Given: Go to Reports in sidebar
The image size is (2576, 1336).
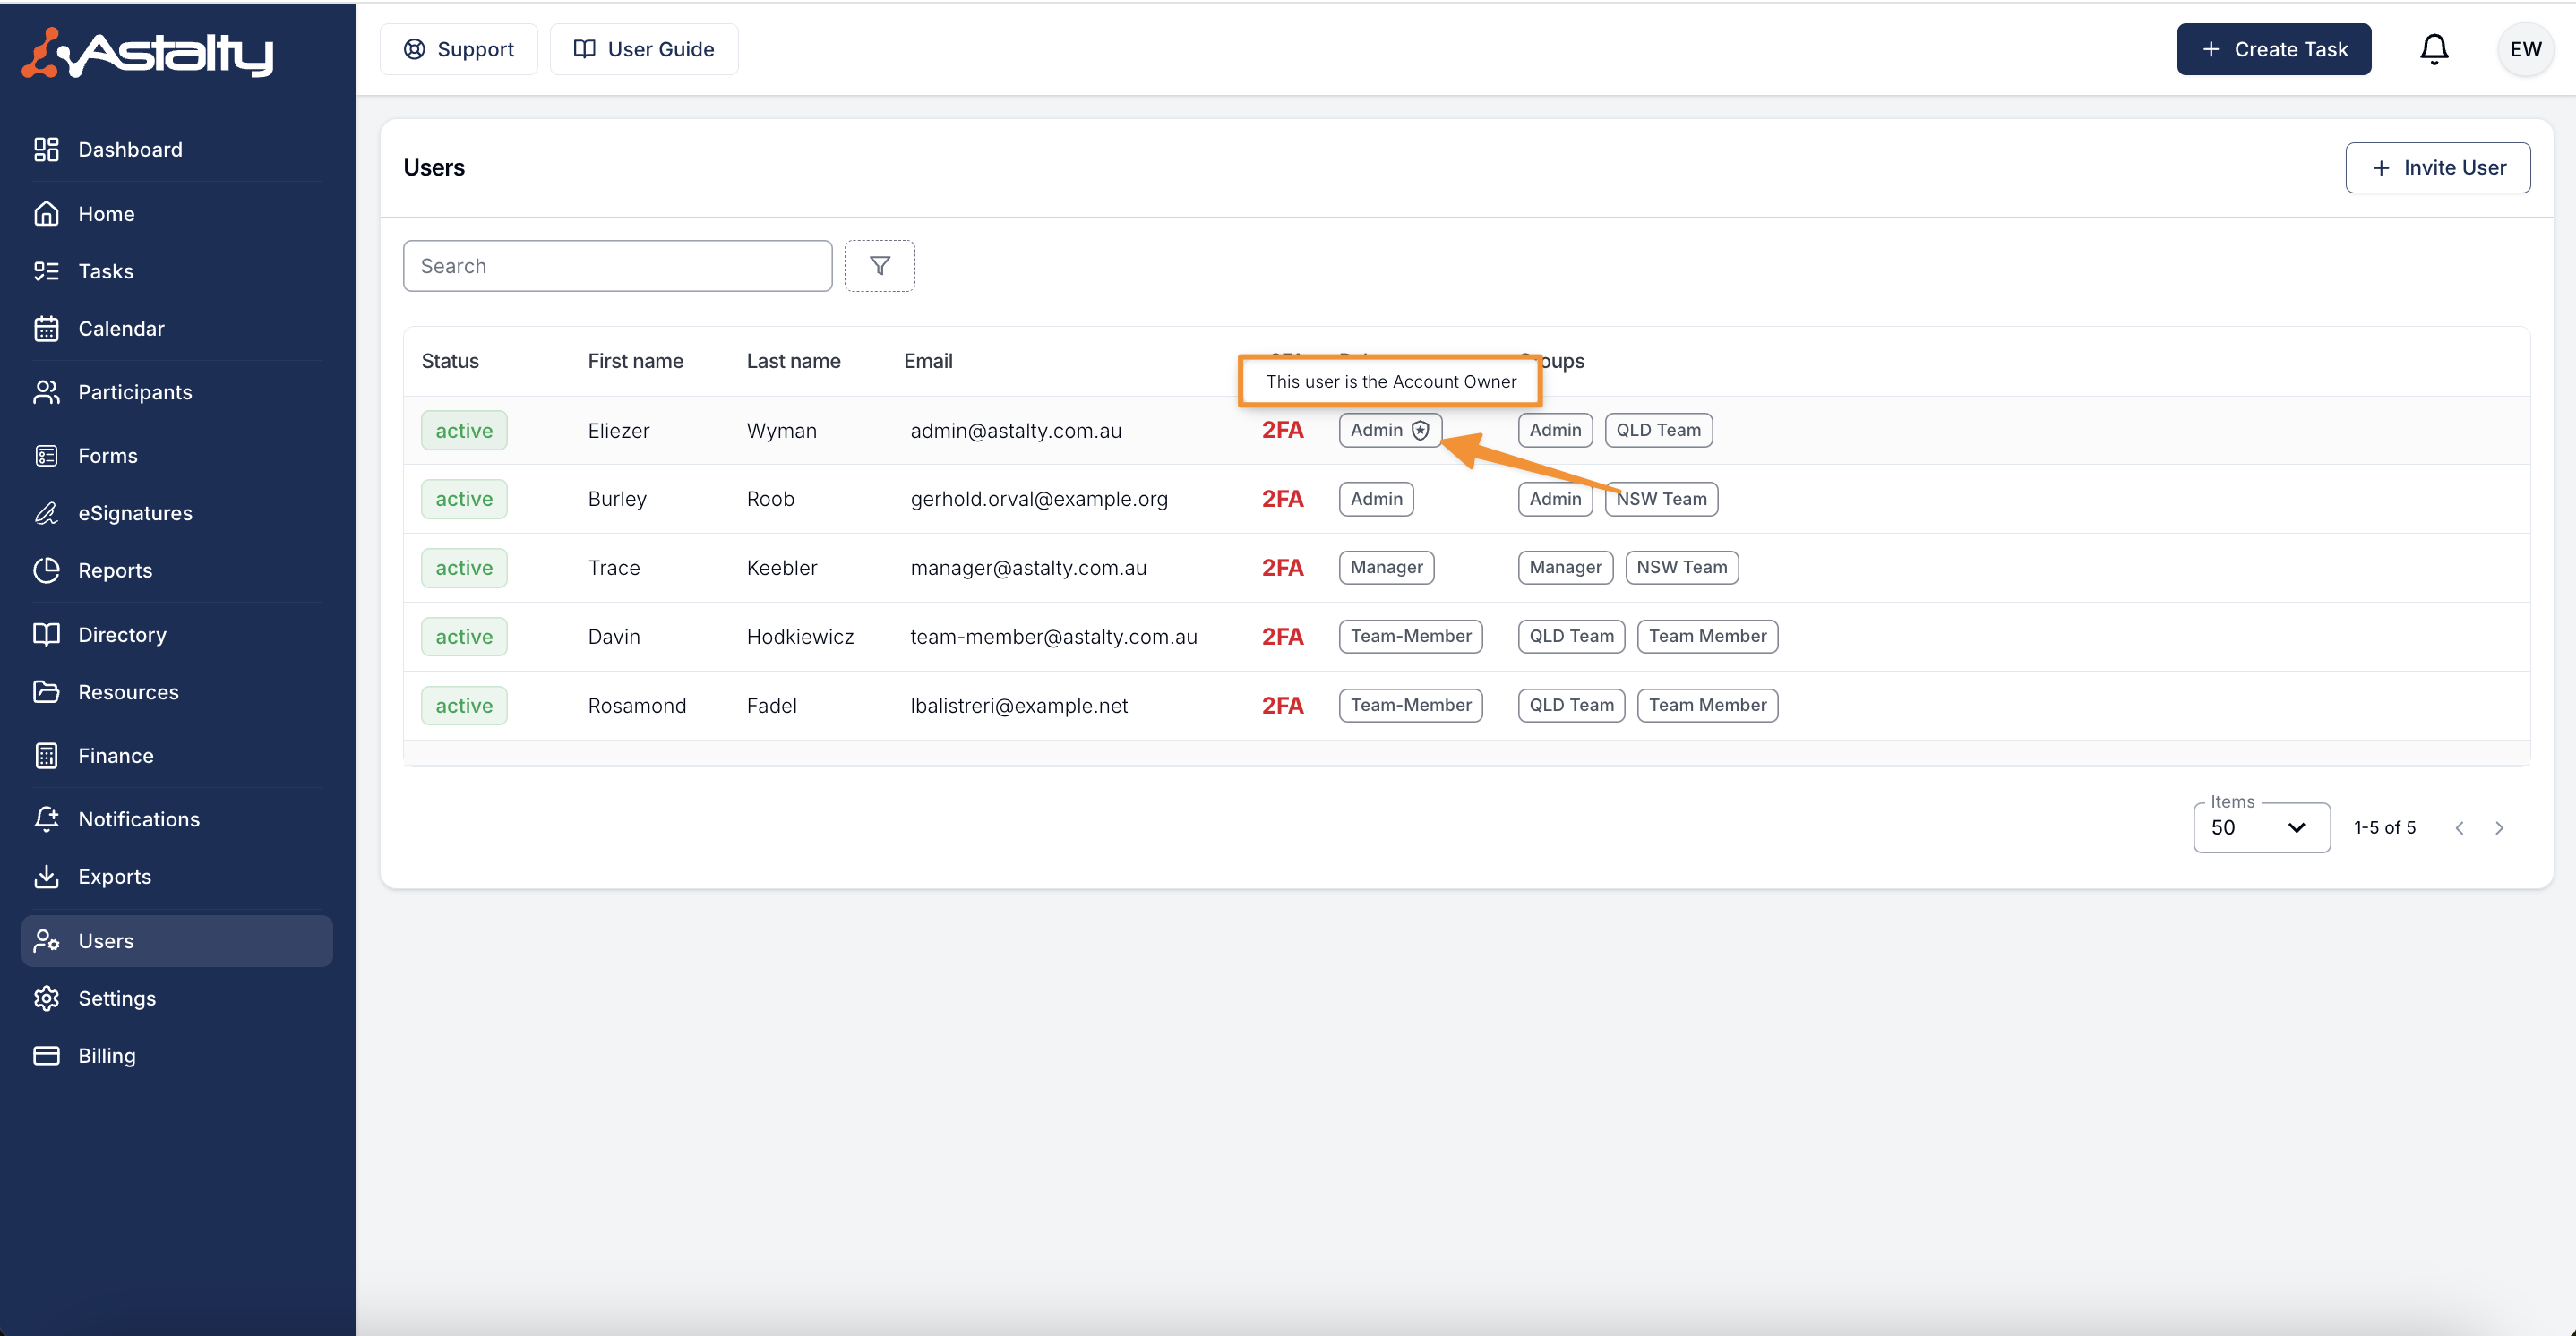Looking at the screenshot, I should coord(115,570).
